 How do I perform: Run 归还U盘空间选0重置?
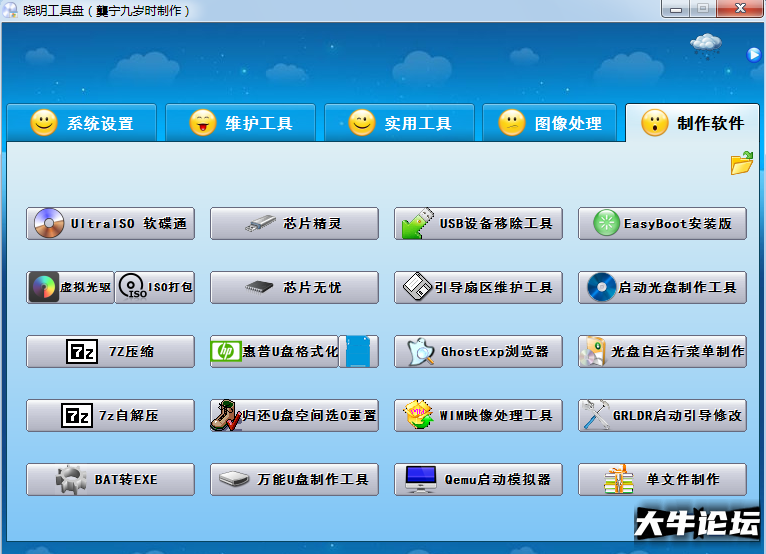click(x=294, y=415)
